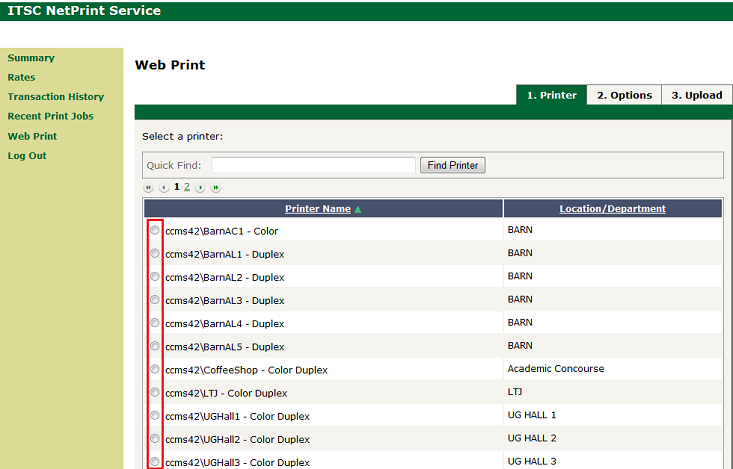The height and width of the screenshot is (469, 733).
Task: Switch to the 2. Options tab
Action: [624, 95]
